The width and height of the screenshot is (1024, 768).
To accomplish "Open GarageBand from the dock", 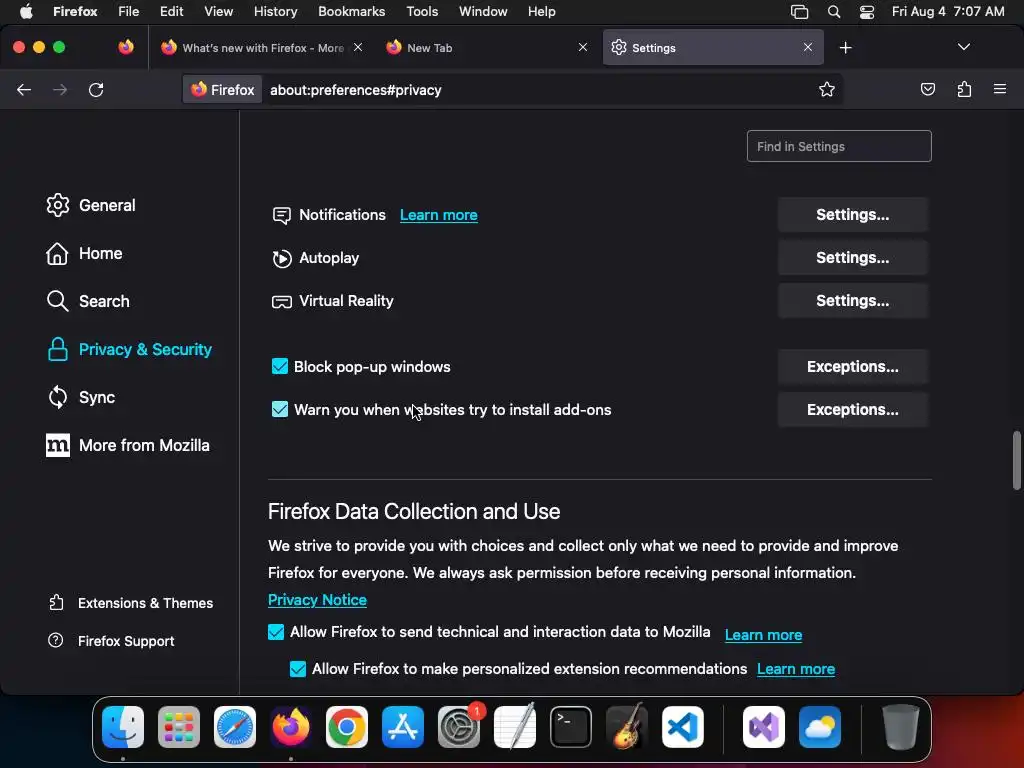I will pos(627,727).
